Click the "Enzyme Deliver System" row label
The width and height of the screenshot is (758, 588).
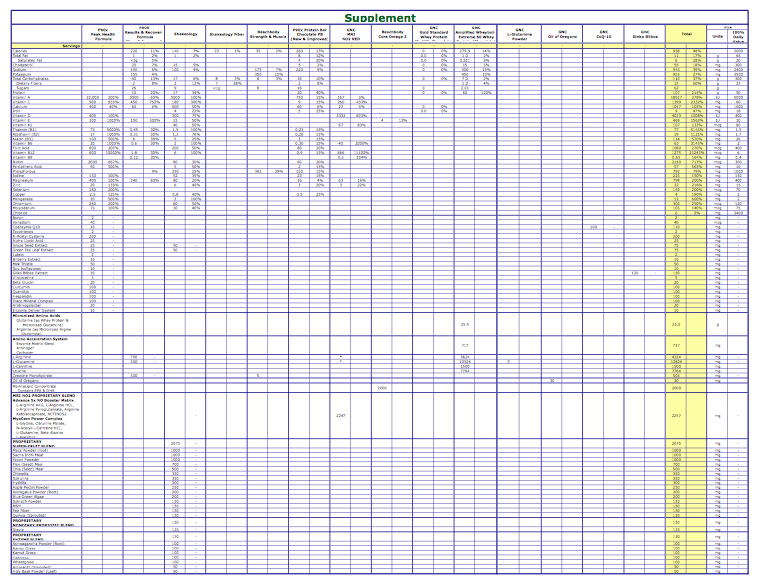click(33, 310)
